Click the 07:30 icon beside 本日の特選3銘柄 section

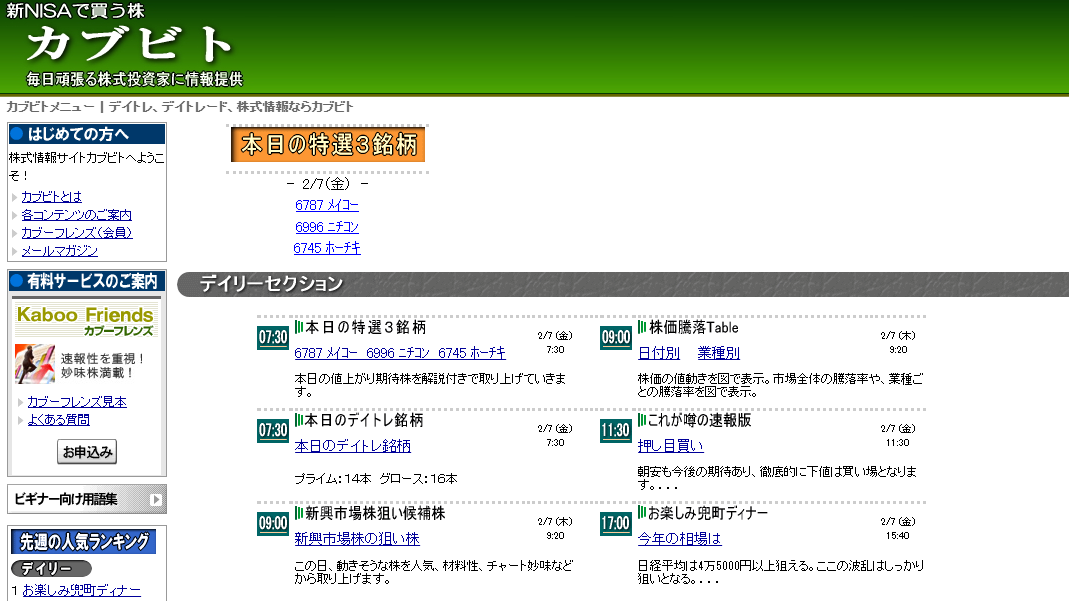(273, 338)
